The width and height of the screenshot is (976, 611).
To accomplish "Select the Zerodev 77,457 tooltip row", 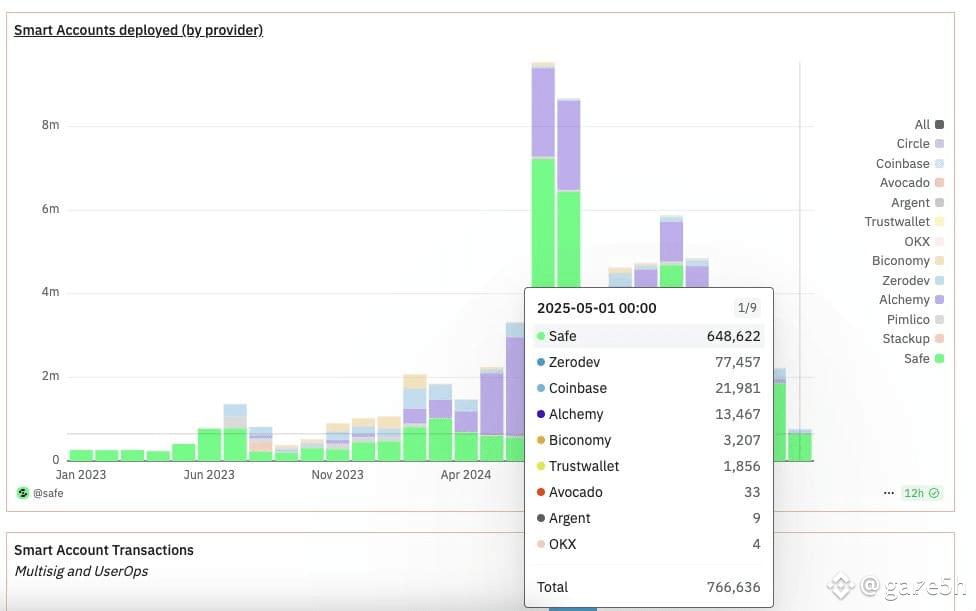I will 649,362.
